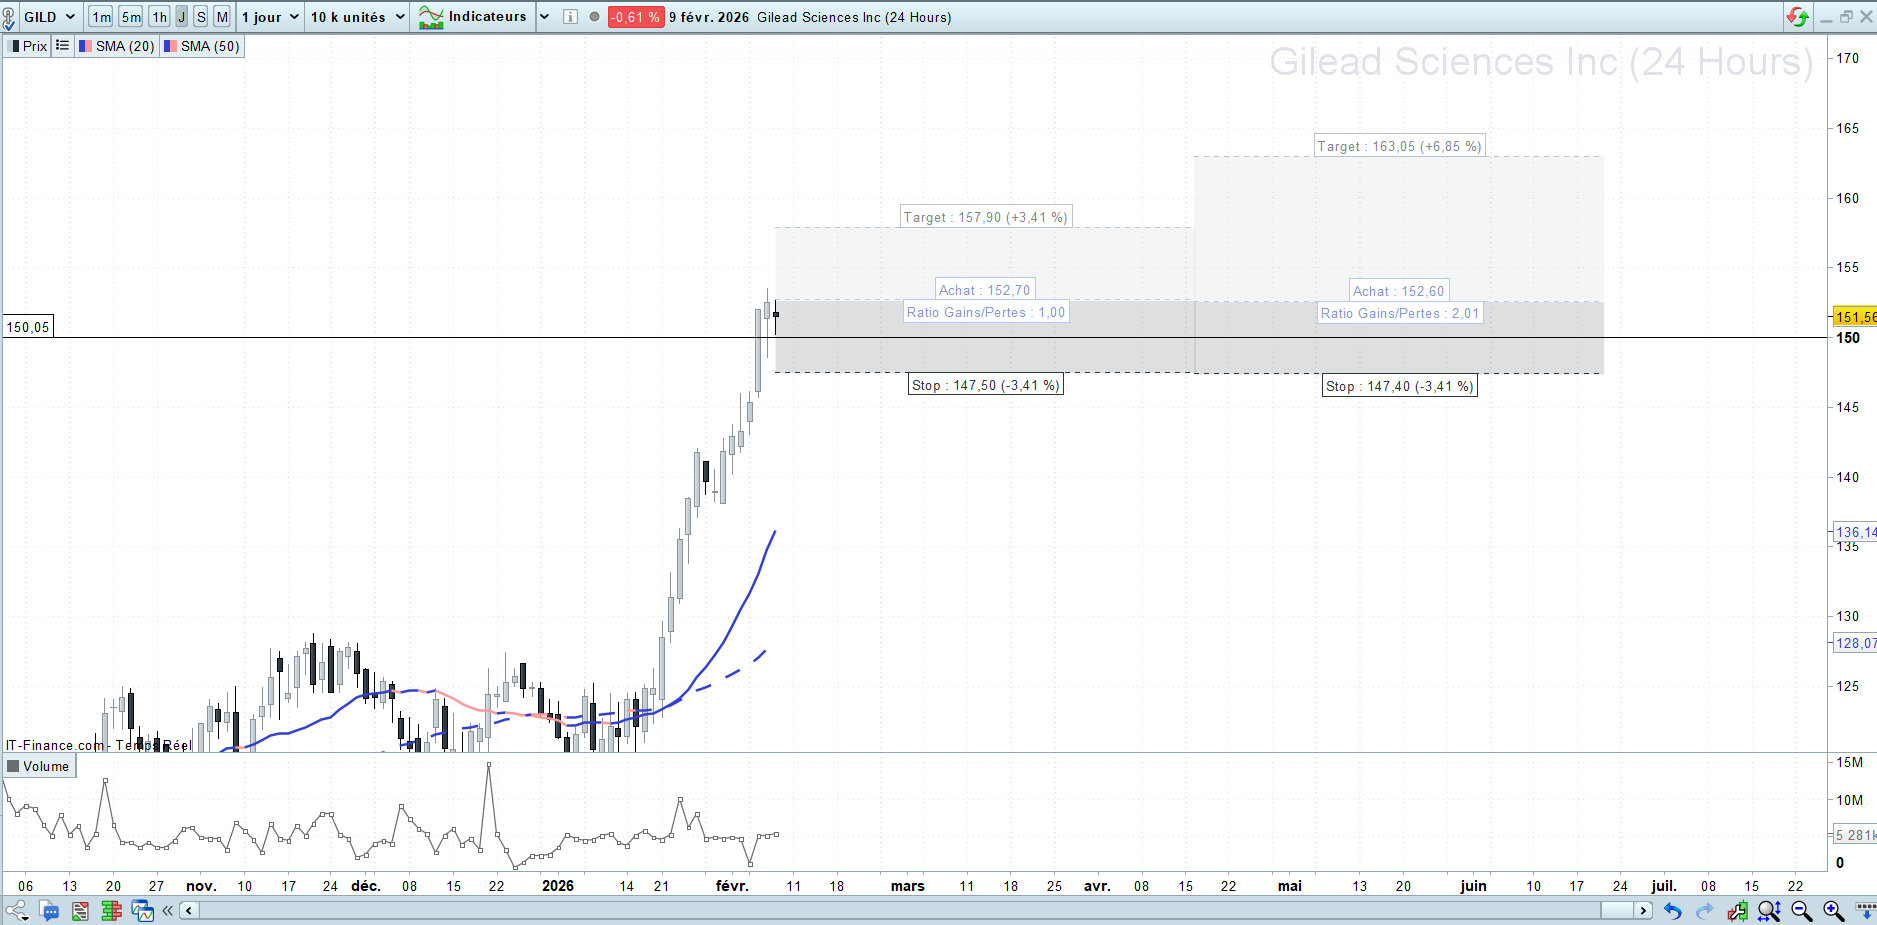Open the order book icon
1877x925 pixels.
pos(111,910)
